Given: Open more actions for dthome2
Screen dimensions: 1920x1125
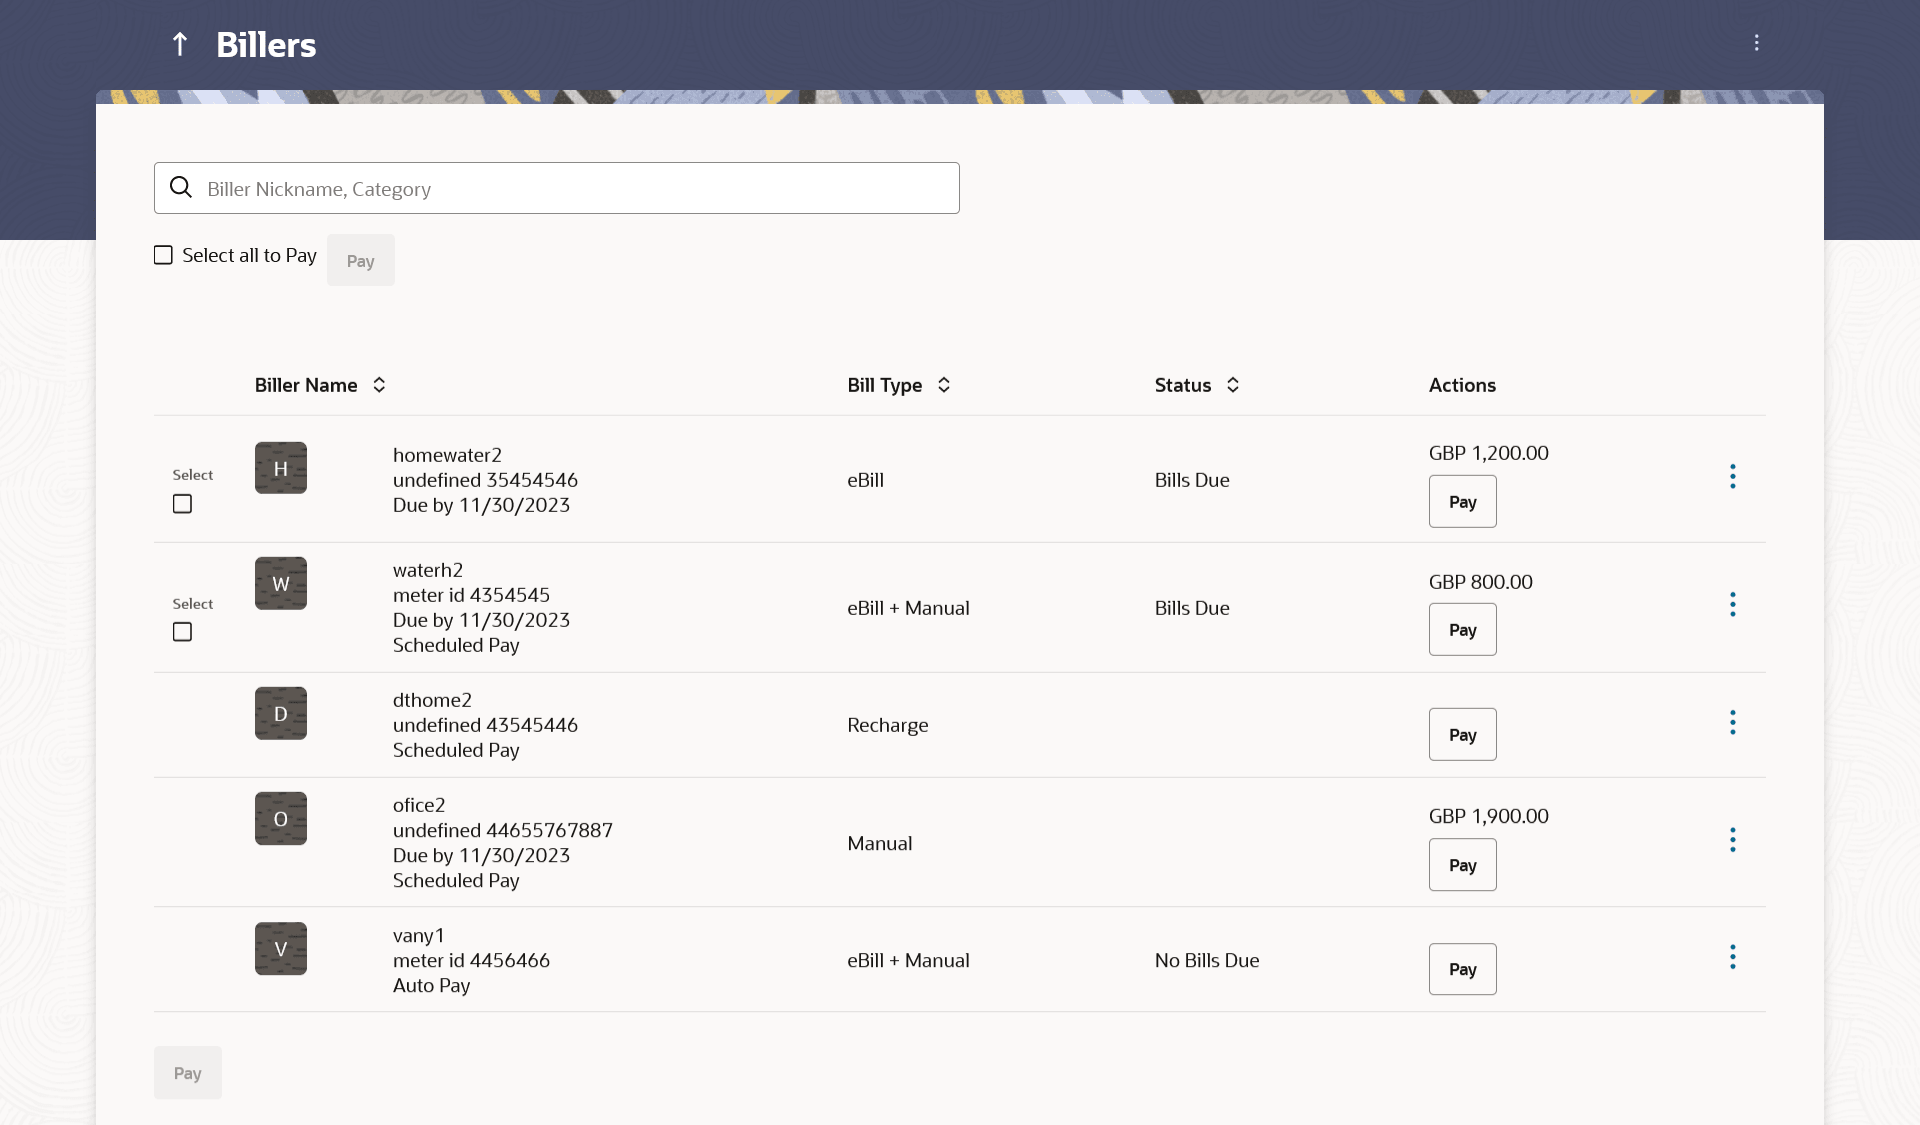Looking at the screenshot, I should pyautogui.click(x=1732, y=723).
